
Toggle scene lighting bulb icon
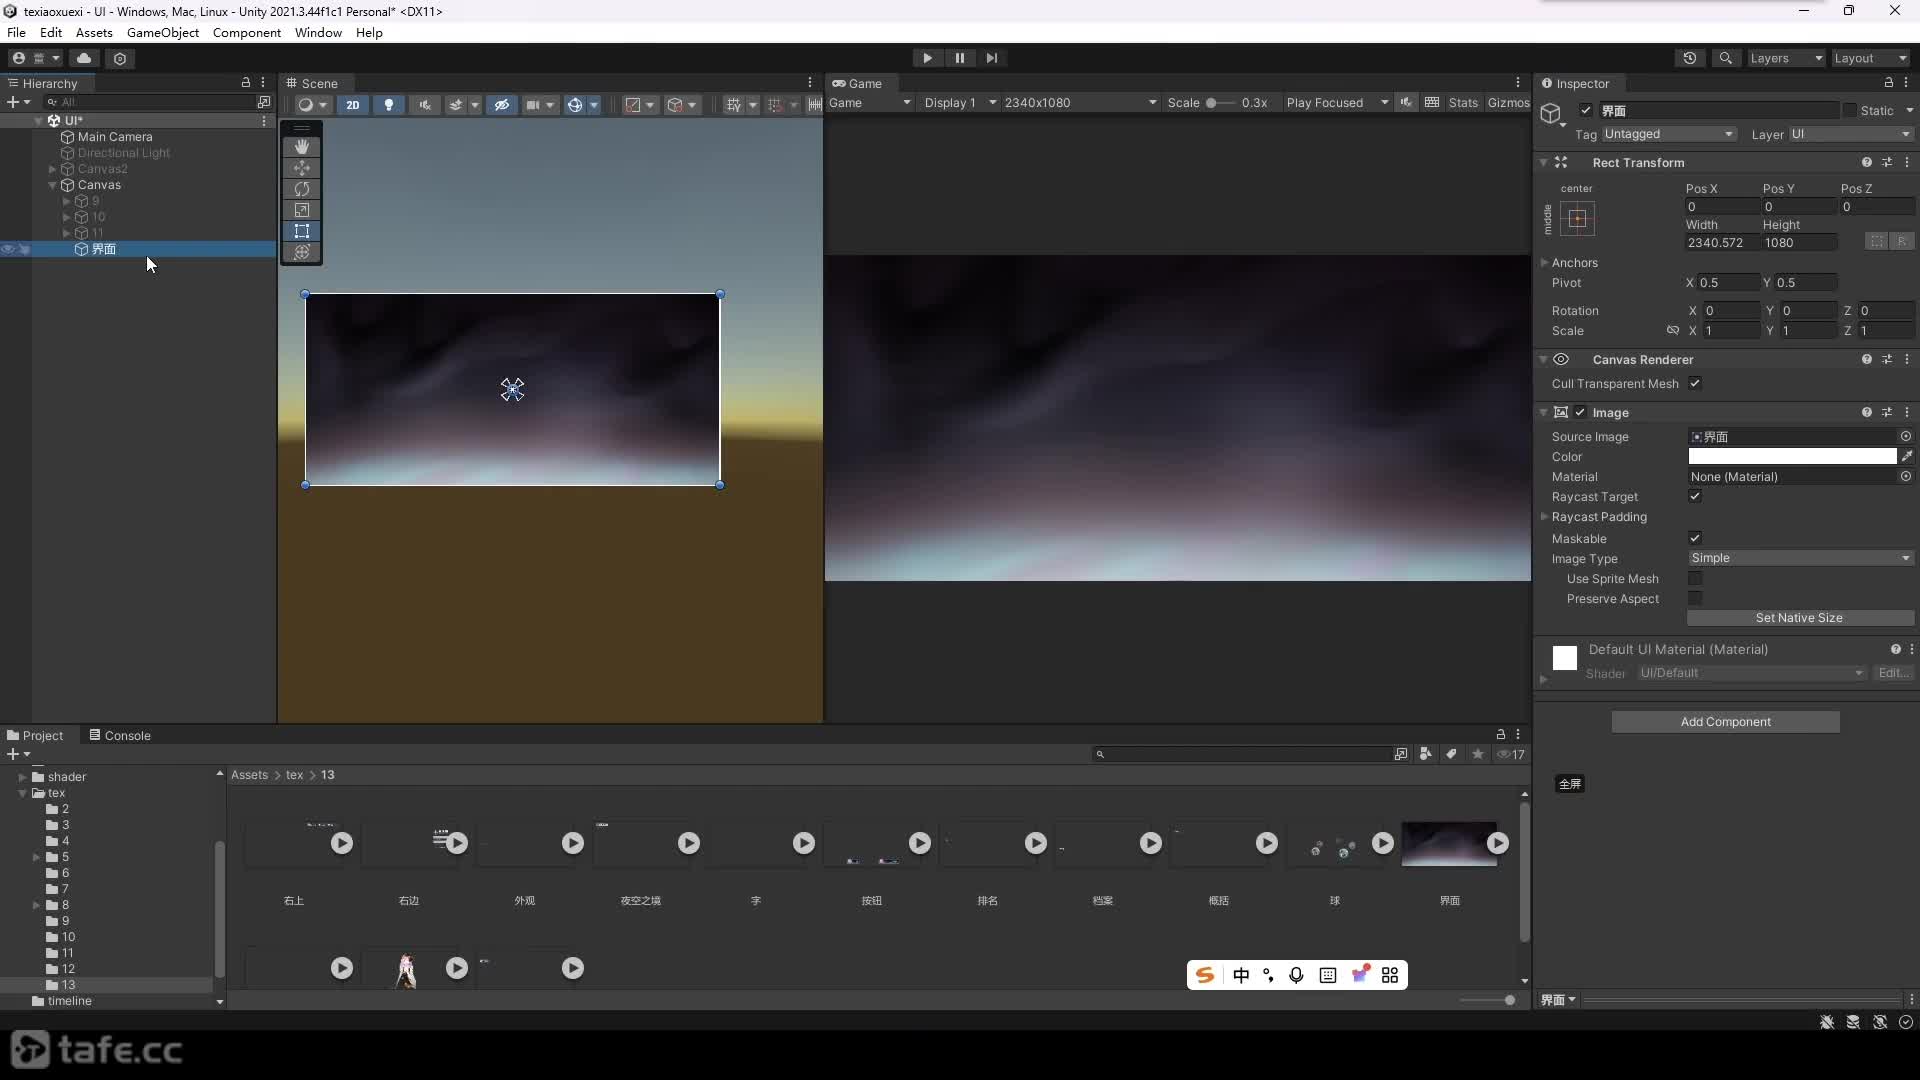click(x=389, y=104)
